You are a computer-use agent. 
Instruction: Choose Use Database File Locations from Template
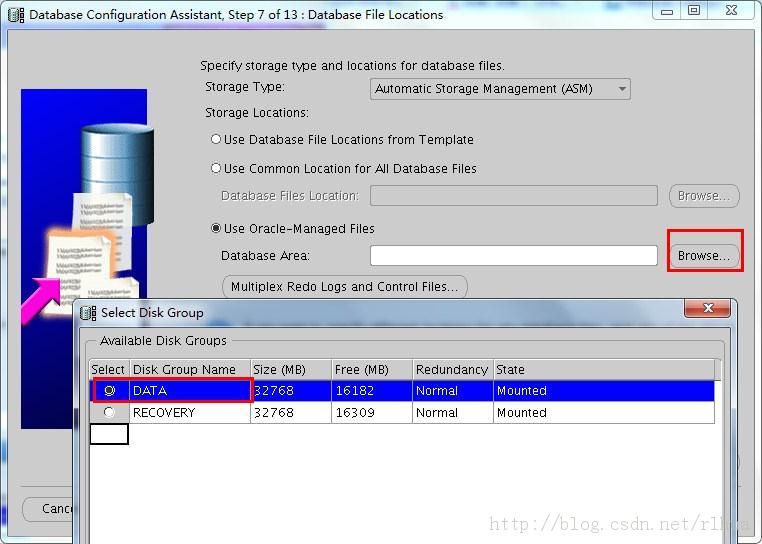216,140
